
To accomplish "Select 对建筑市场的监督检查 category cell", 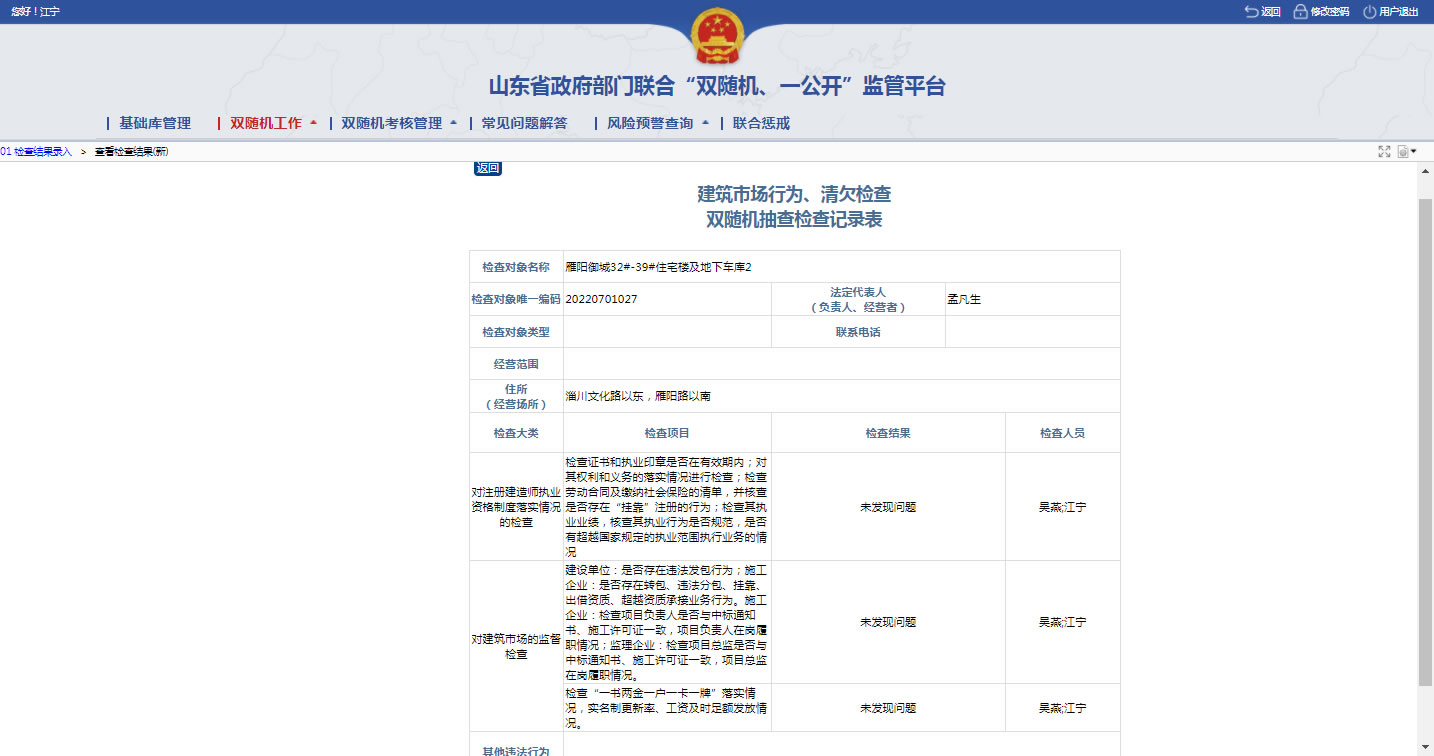I will tap(516, 646).
